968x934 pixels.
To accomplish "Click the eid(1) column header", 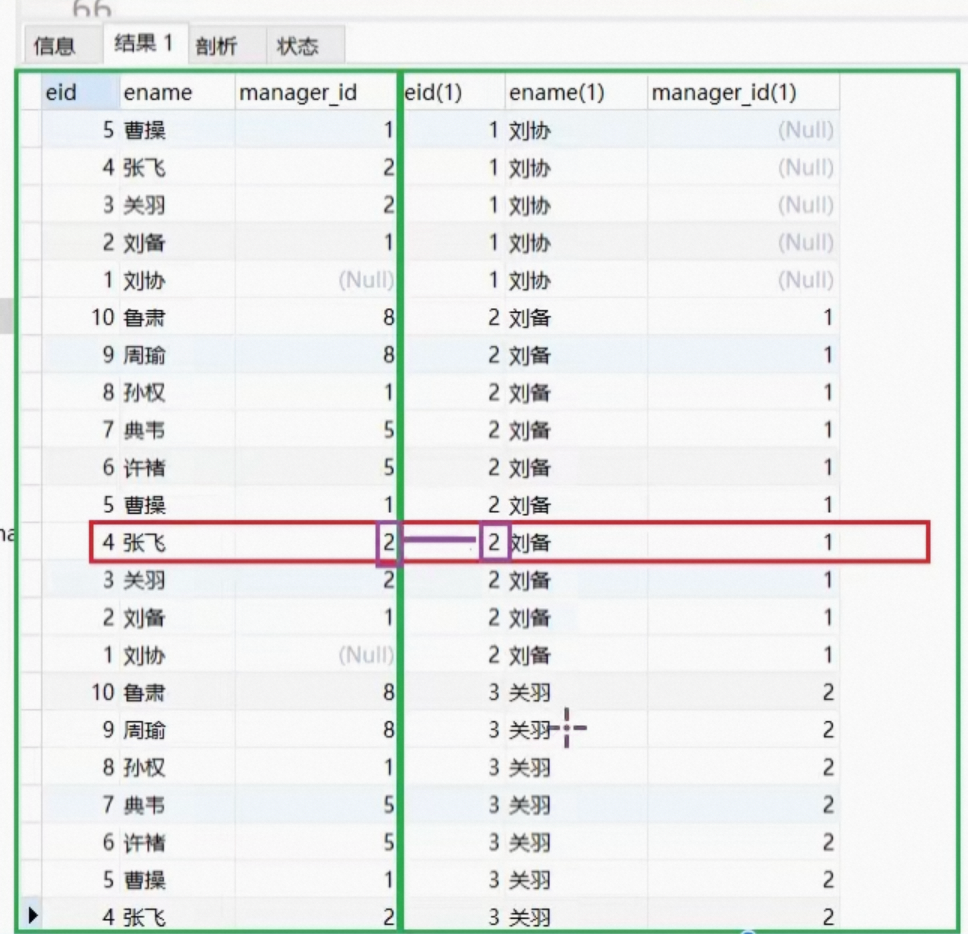I will [x=454, y=93].
